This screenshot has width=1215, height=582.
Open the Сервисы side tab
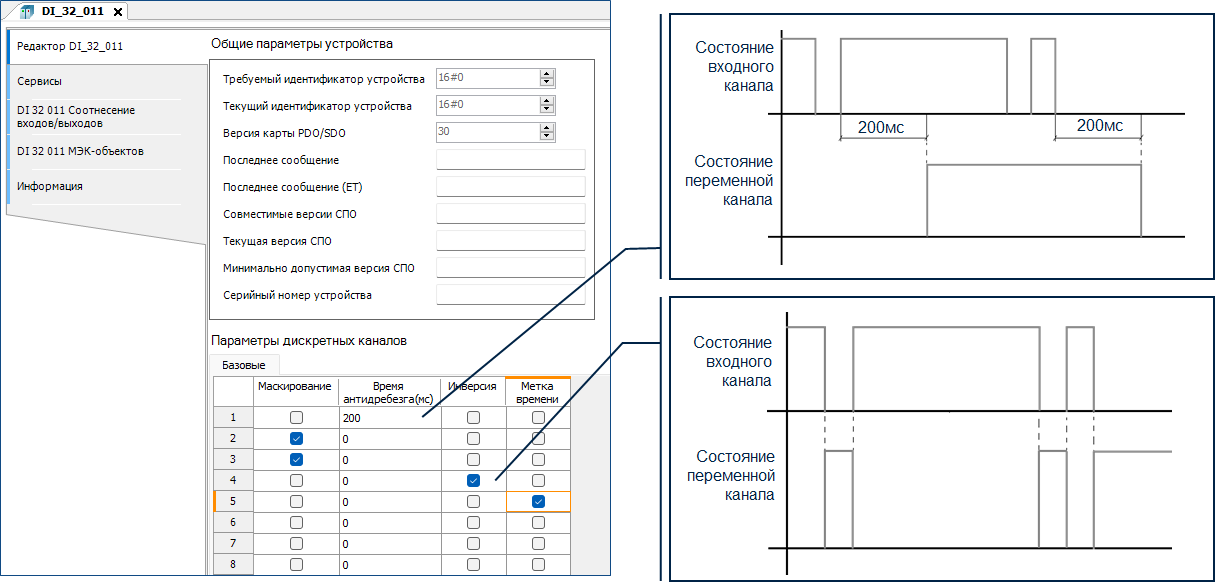40,81
